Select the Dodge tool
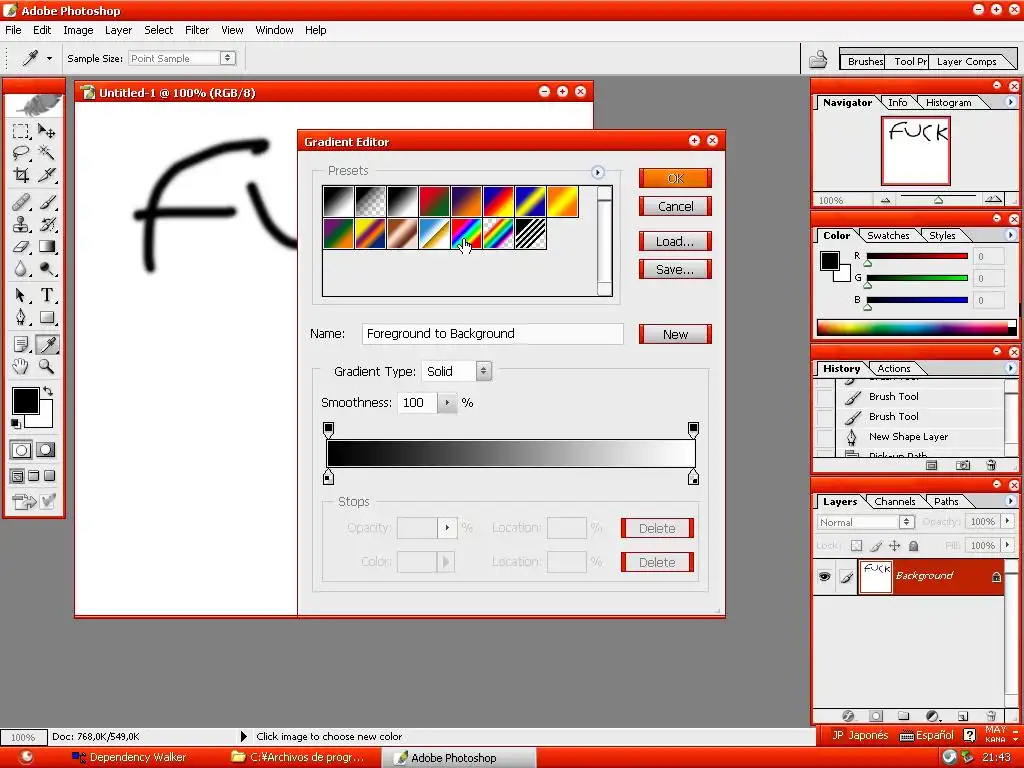The height and width of the screenshot is (768, 1024). tap(46, 268)
